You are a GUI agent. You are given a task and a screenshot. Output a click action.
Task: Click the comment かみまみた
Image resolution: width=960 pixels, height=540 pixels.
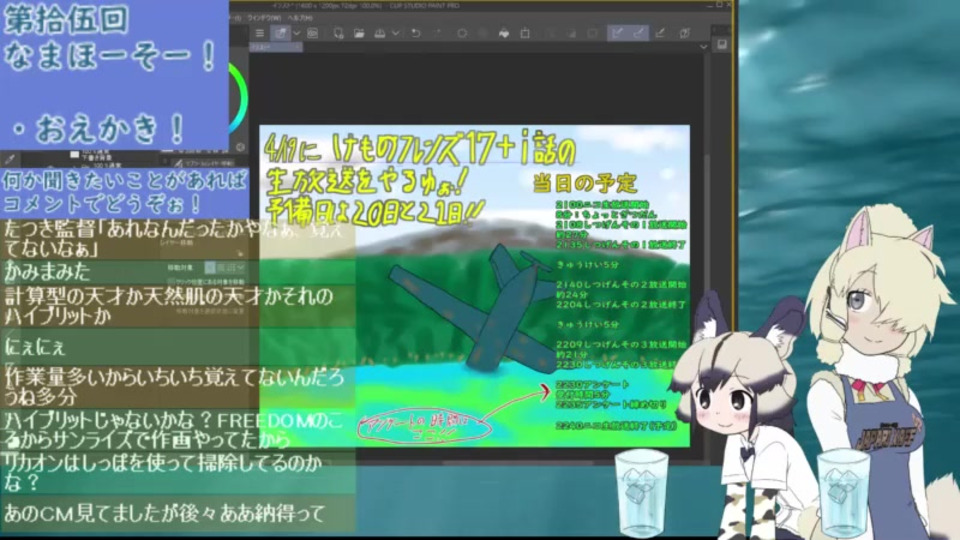tap(47, 272)
